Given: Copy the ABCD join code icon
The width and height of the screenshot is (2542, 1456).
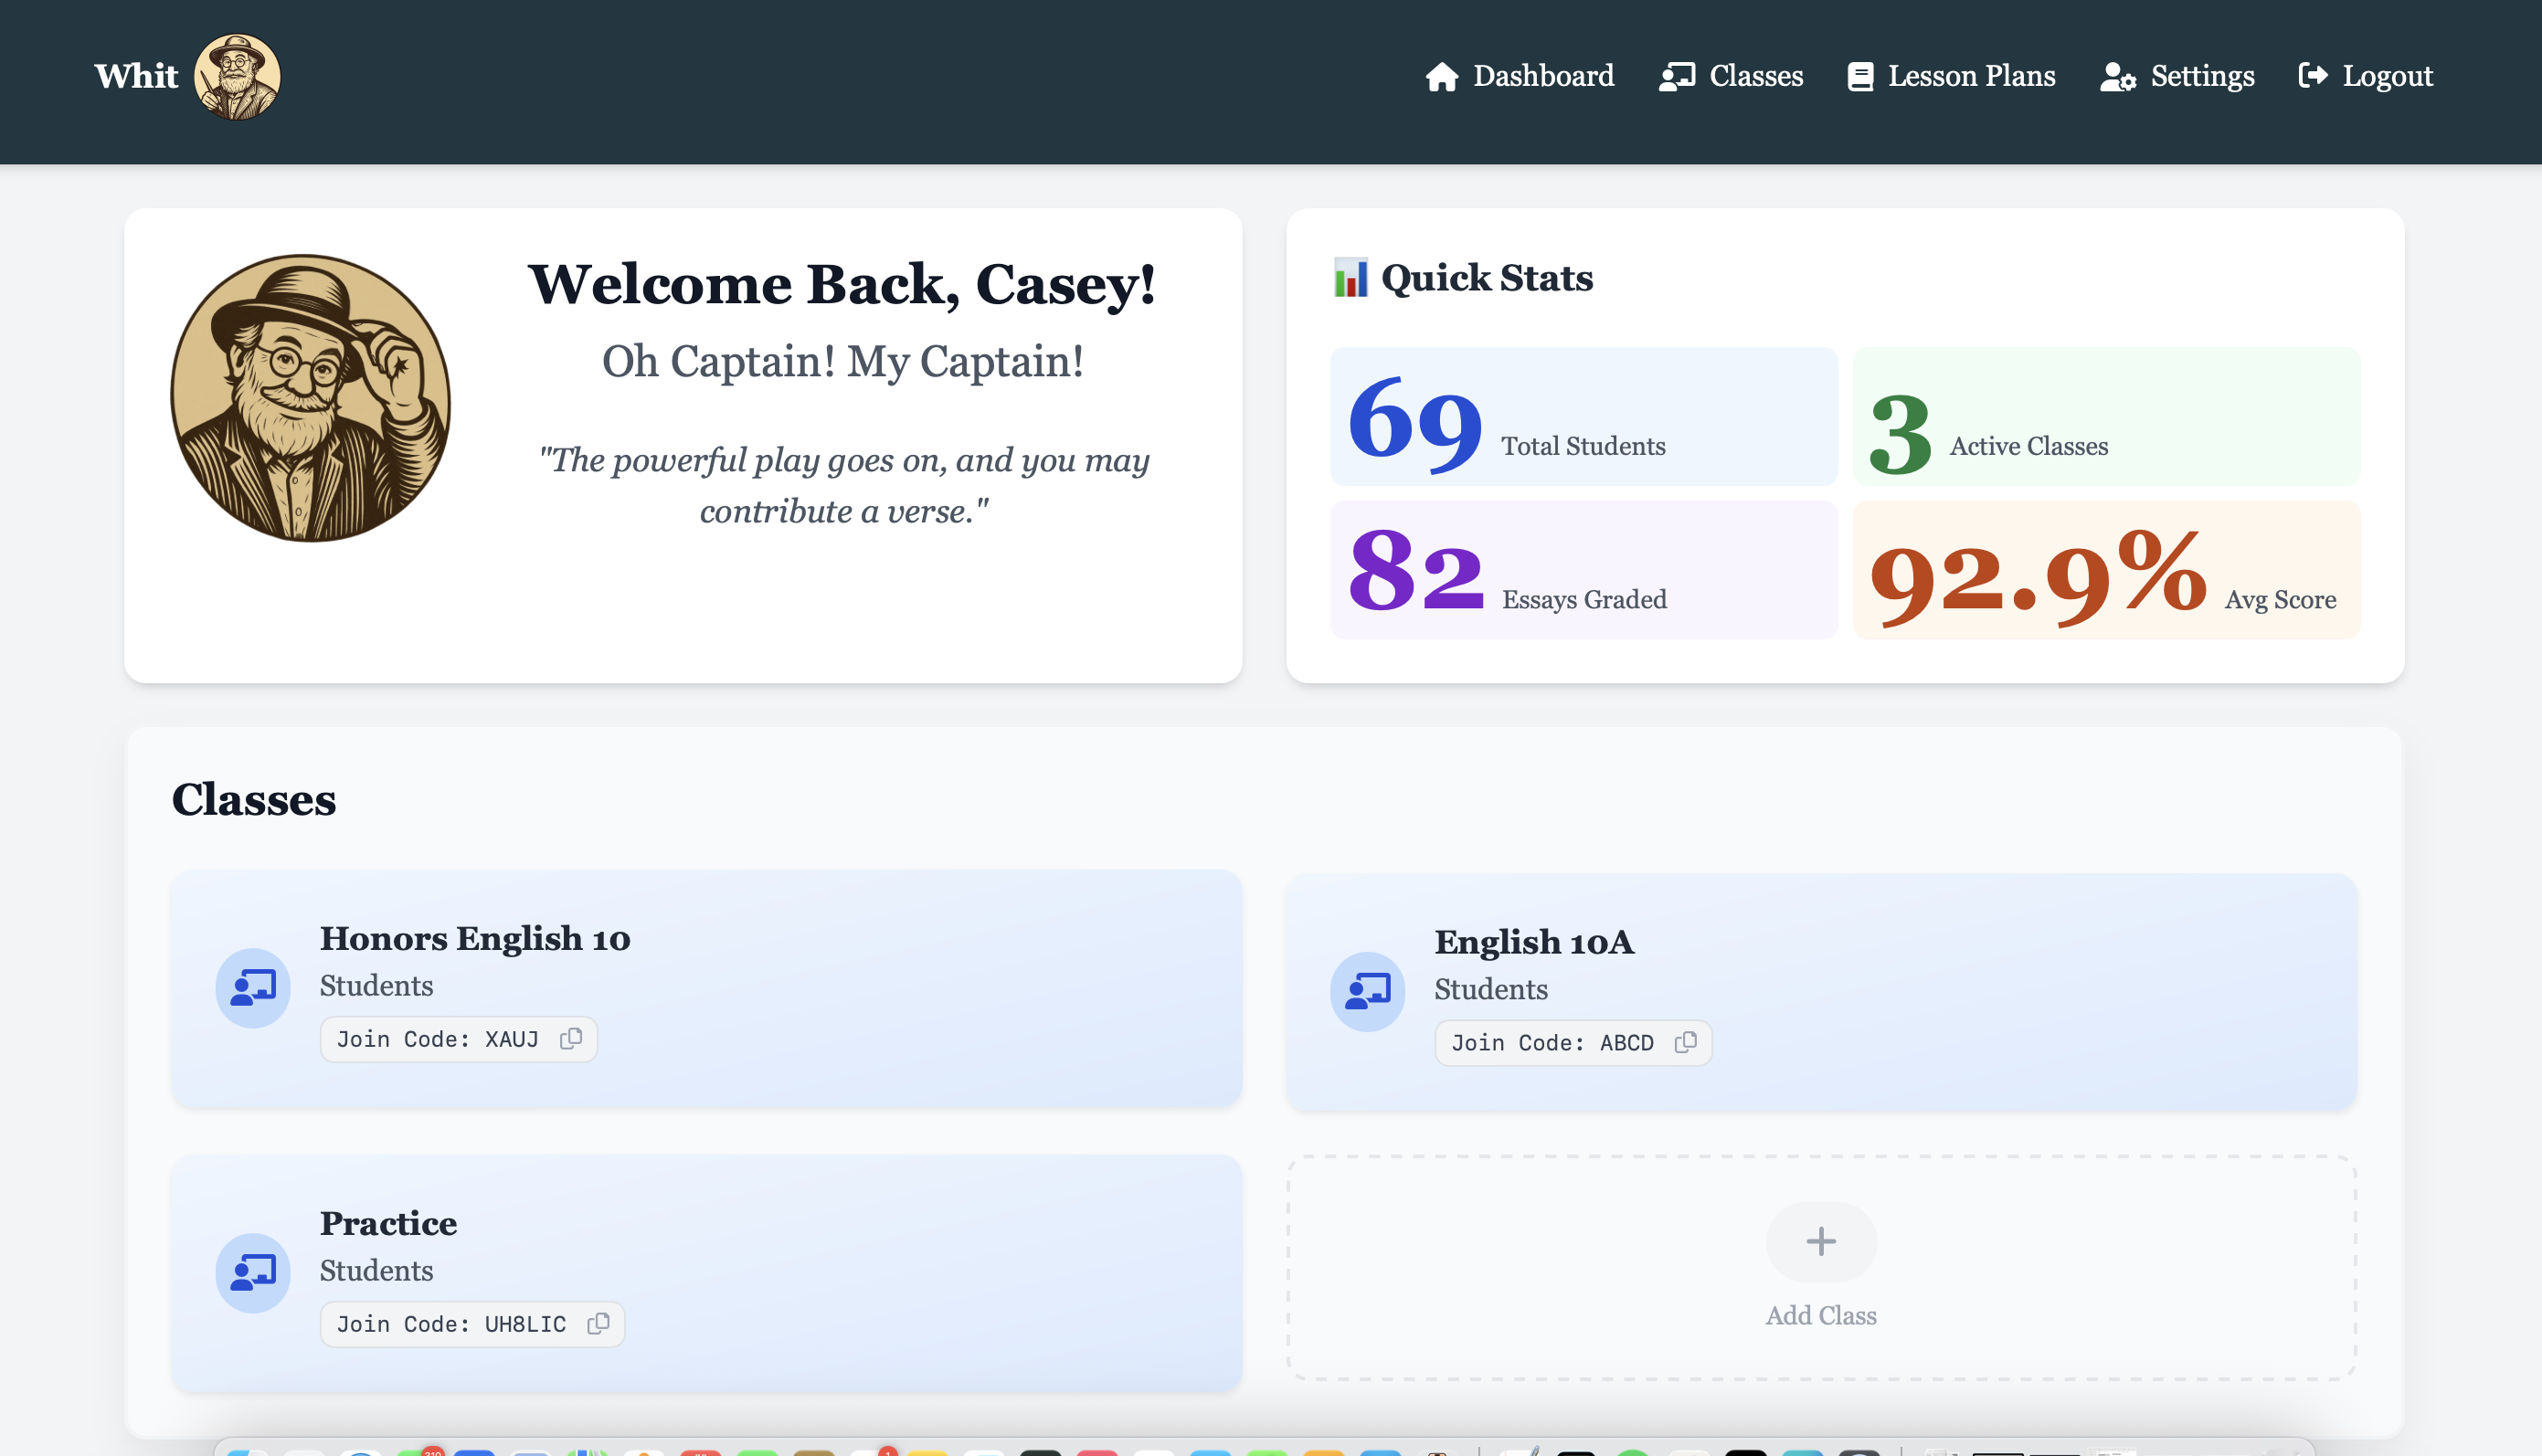Looking at the screenshot, I should click(x=1686, y=1042).
